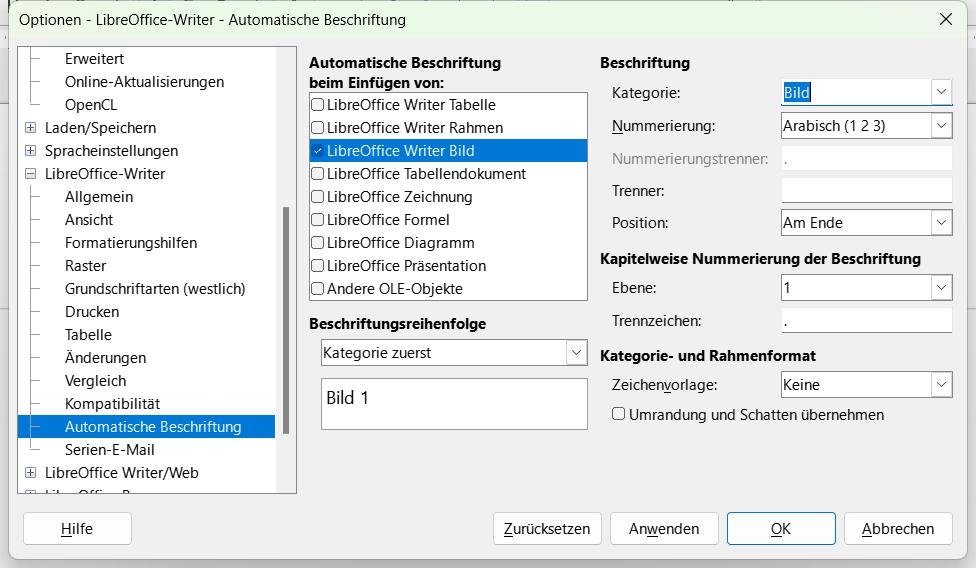
Task: Click into the Trennzeichen input field
Action: point(866,320)
